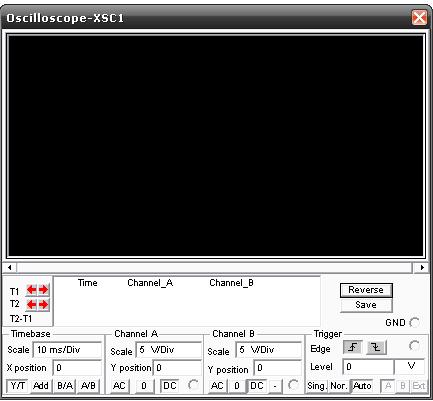Image resolution: width=433 pixels, height=401 pixels.
Task: Click the Timebase X position field
Action: click(77, 368)
